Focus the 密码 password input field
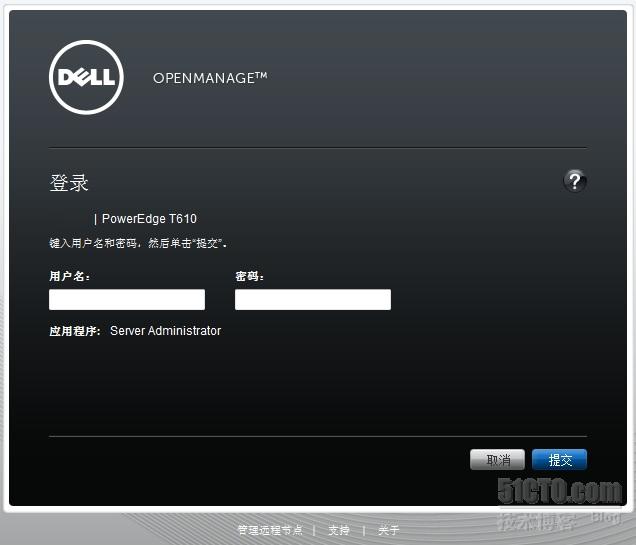Screen dimensions: 636x545 [313, 300]
